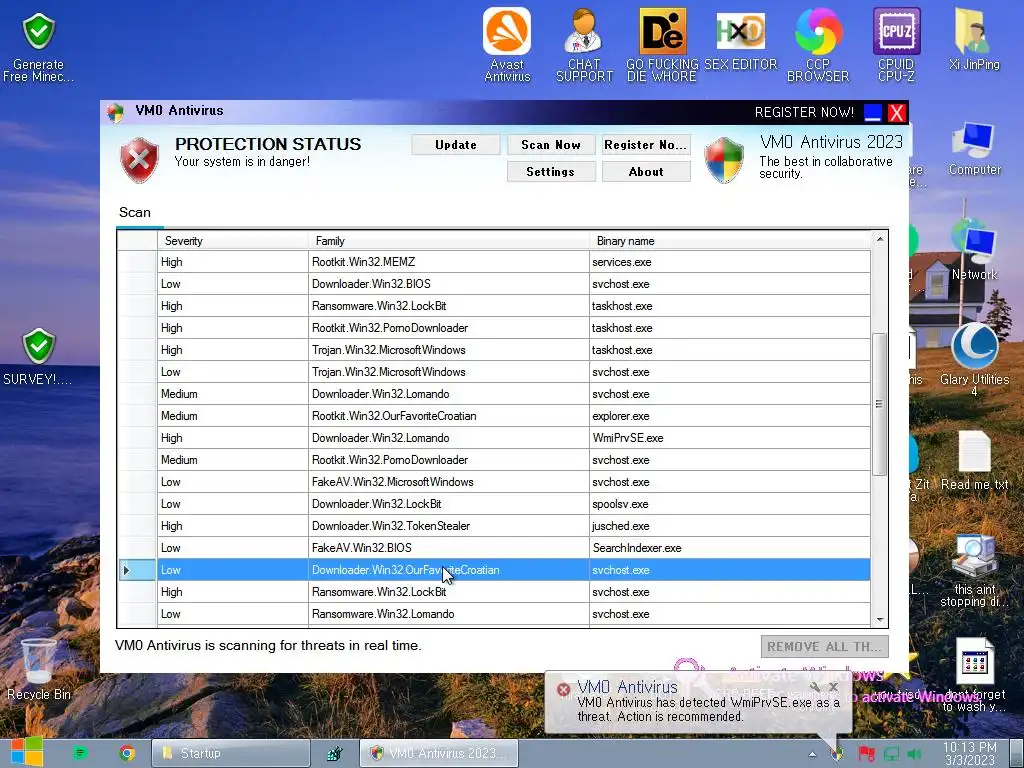Click the red Action Center flag tray icon
Screen dimensions: 1024x768
866,754
